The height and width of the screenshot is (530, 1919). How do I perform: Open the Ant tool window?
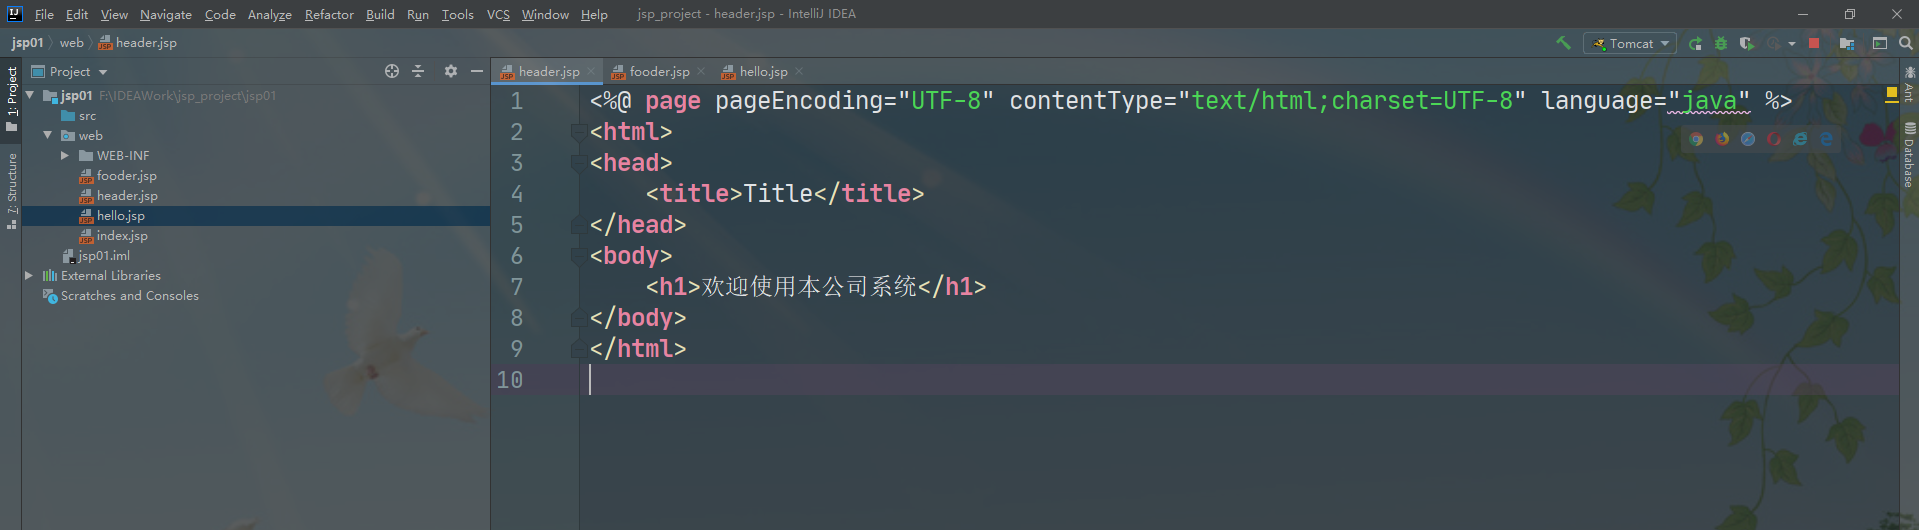pos(1909,84)
